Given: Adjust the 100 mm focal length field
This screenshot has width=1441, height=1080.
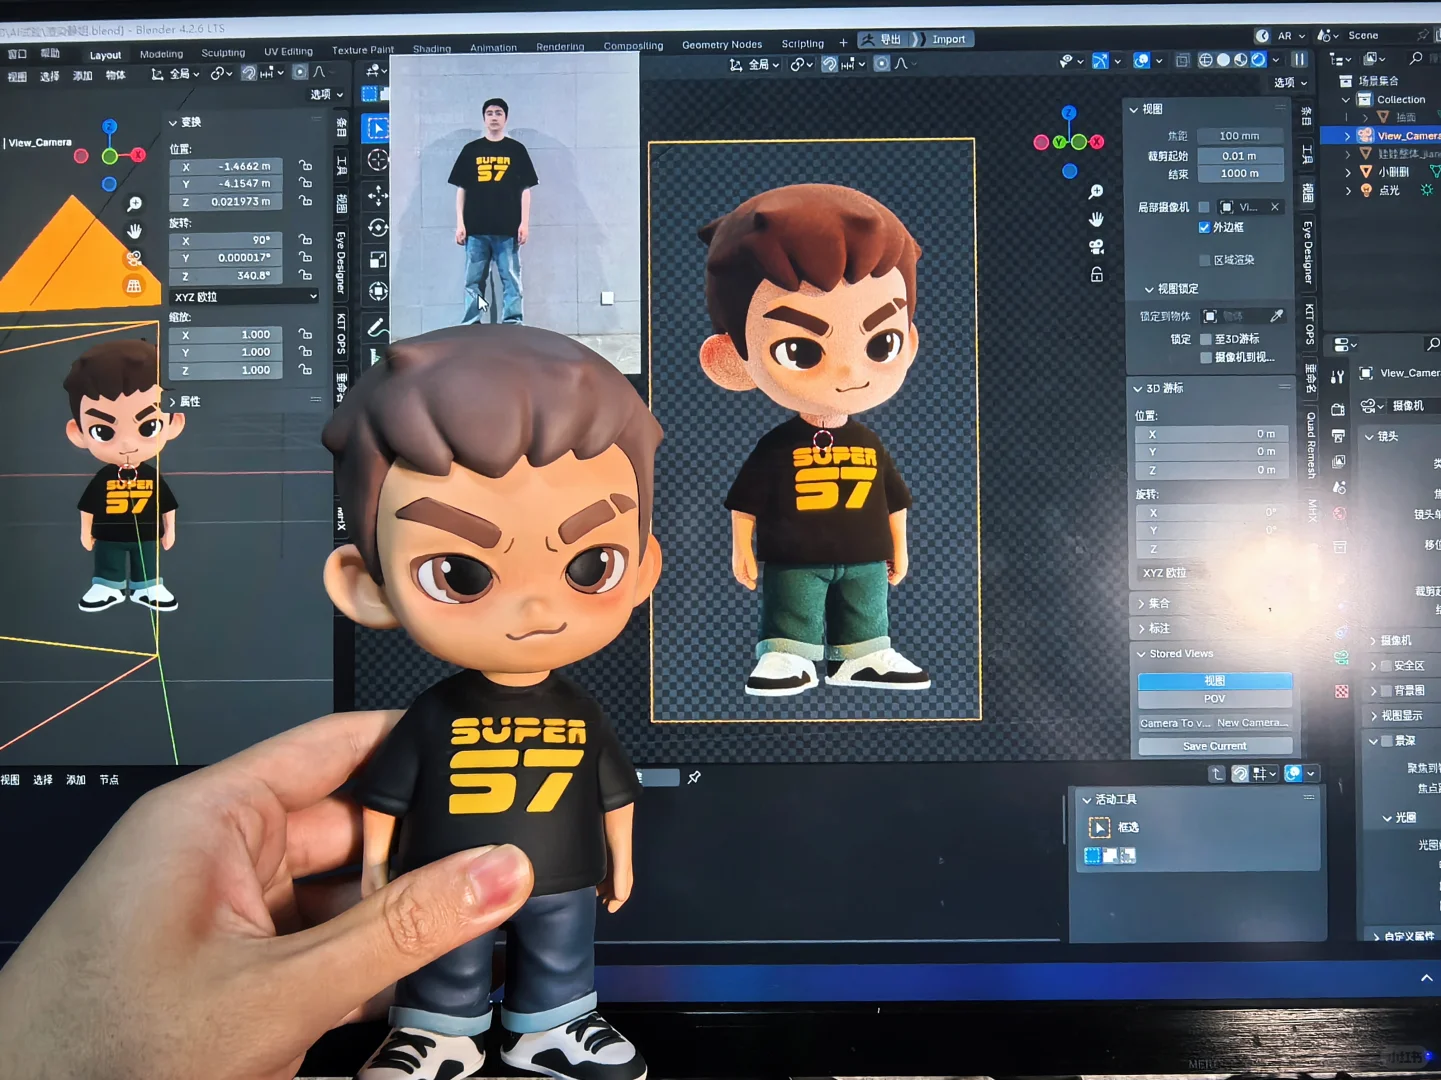Looking at the screenshot, I should (x=1240, y=135).
